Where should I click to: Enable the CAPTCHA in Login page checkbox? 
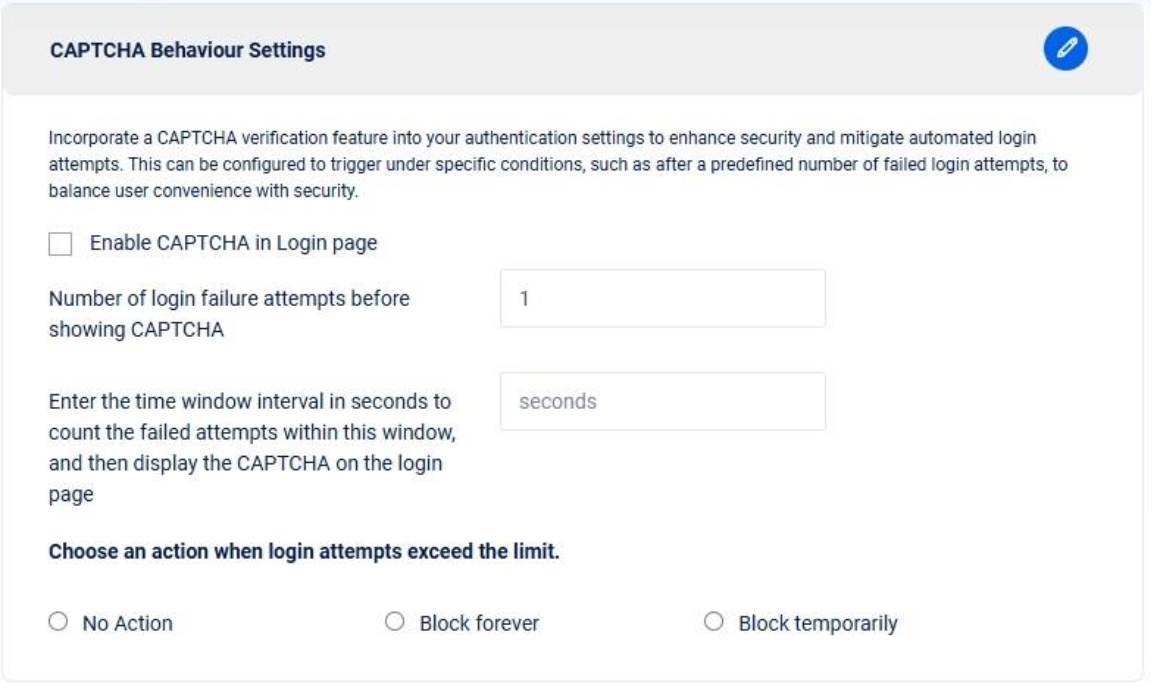pyautogui.click(x=62, y=243)
